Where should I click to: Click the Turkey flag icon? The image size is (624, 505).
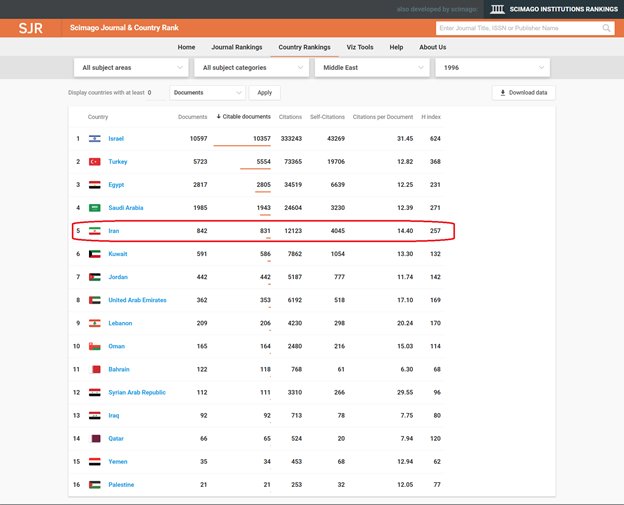pos(95,162)
